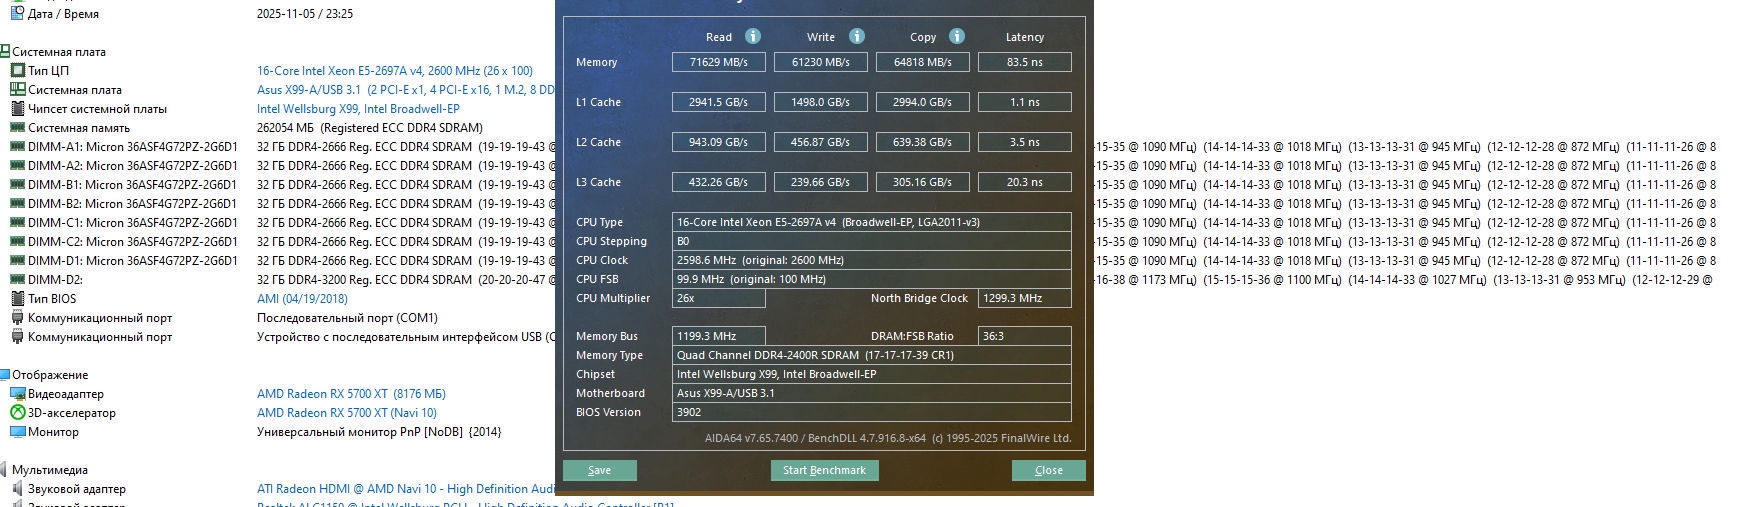Click the 3D-акселератор Xbox-style icon
Image resolution: width=1748 pixels, height=507 pixels.
(17, 412)
